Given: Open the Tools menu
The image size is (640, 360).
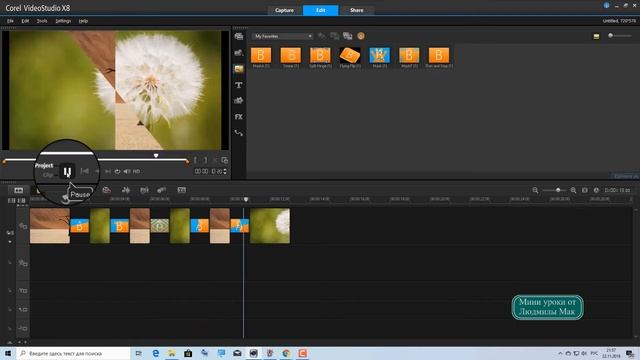Looking at the screenshot, I should click(42, 21).
